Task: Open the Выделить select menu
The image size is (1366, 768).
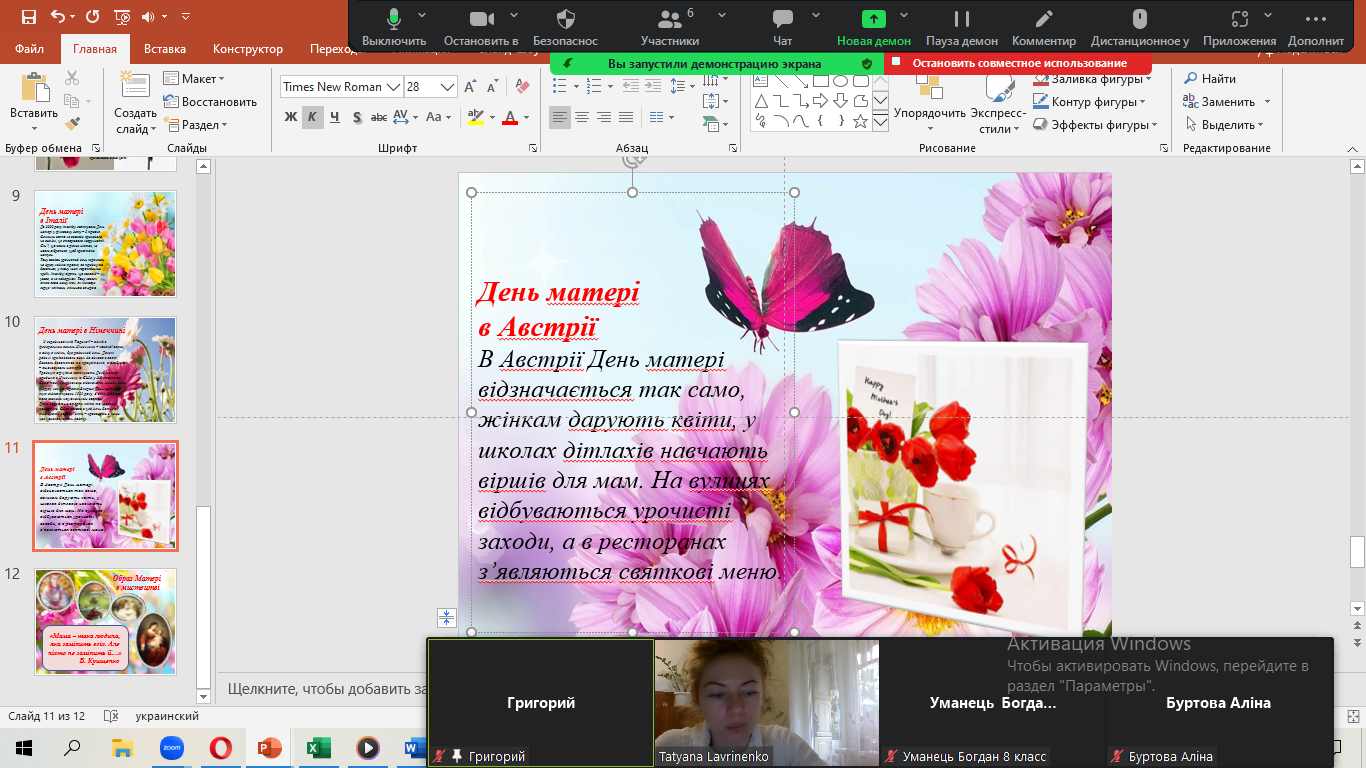Action: 1224,125
